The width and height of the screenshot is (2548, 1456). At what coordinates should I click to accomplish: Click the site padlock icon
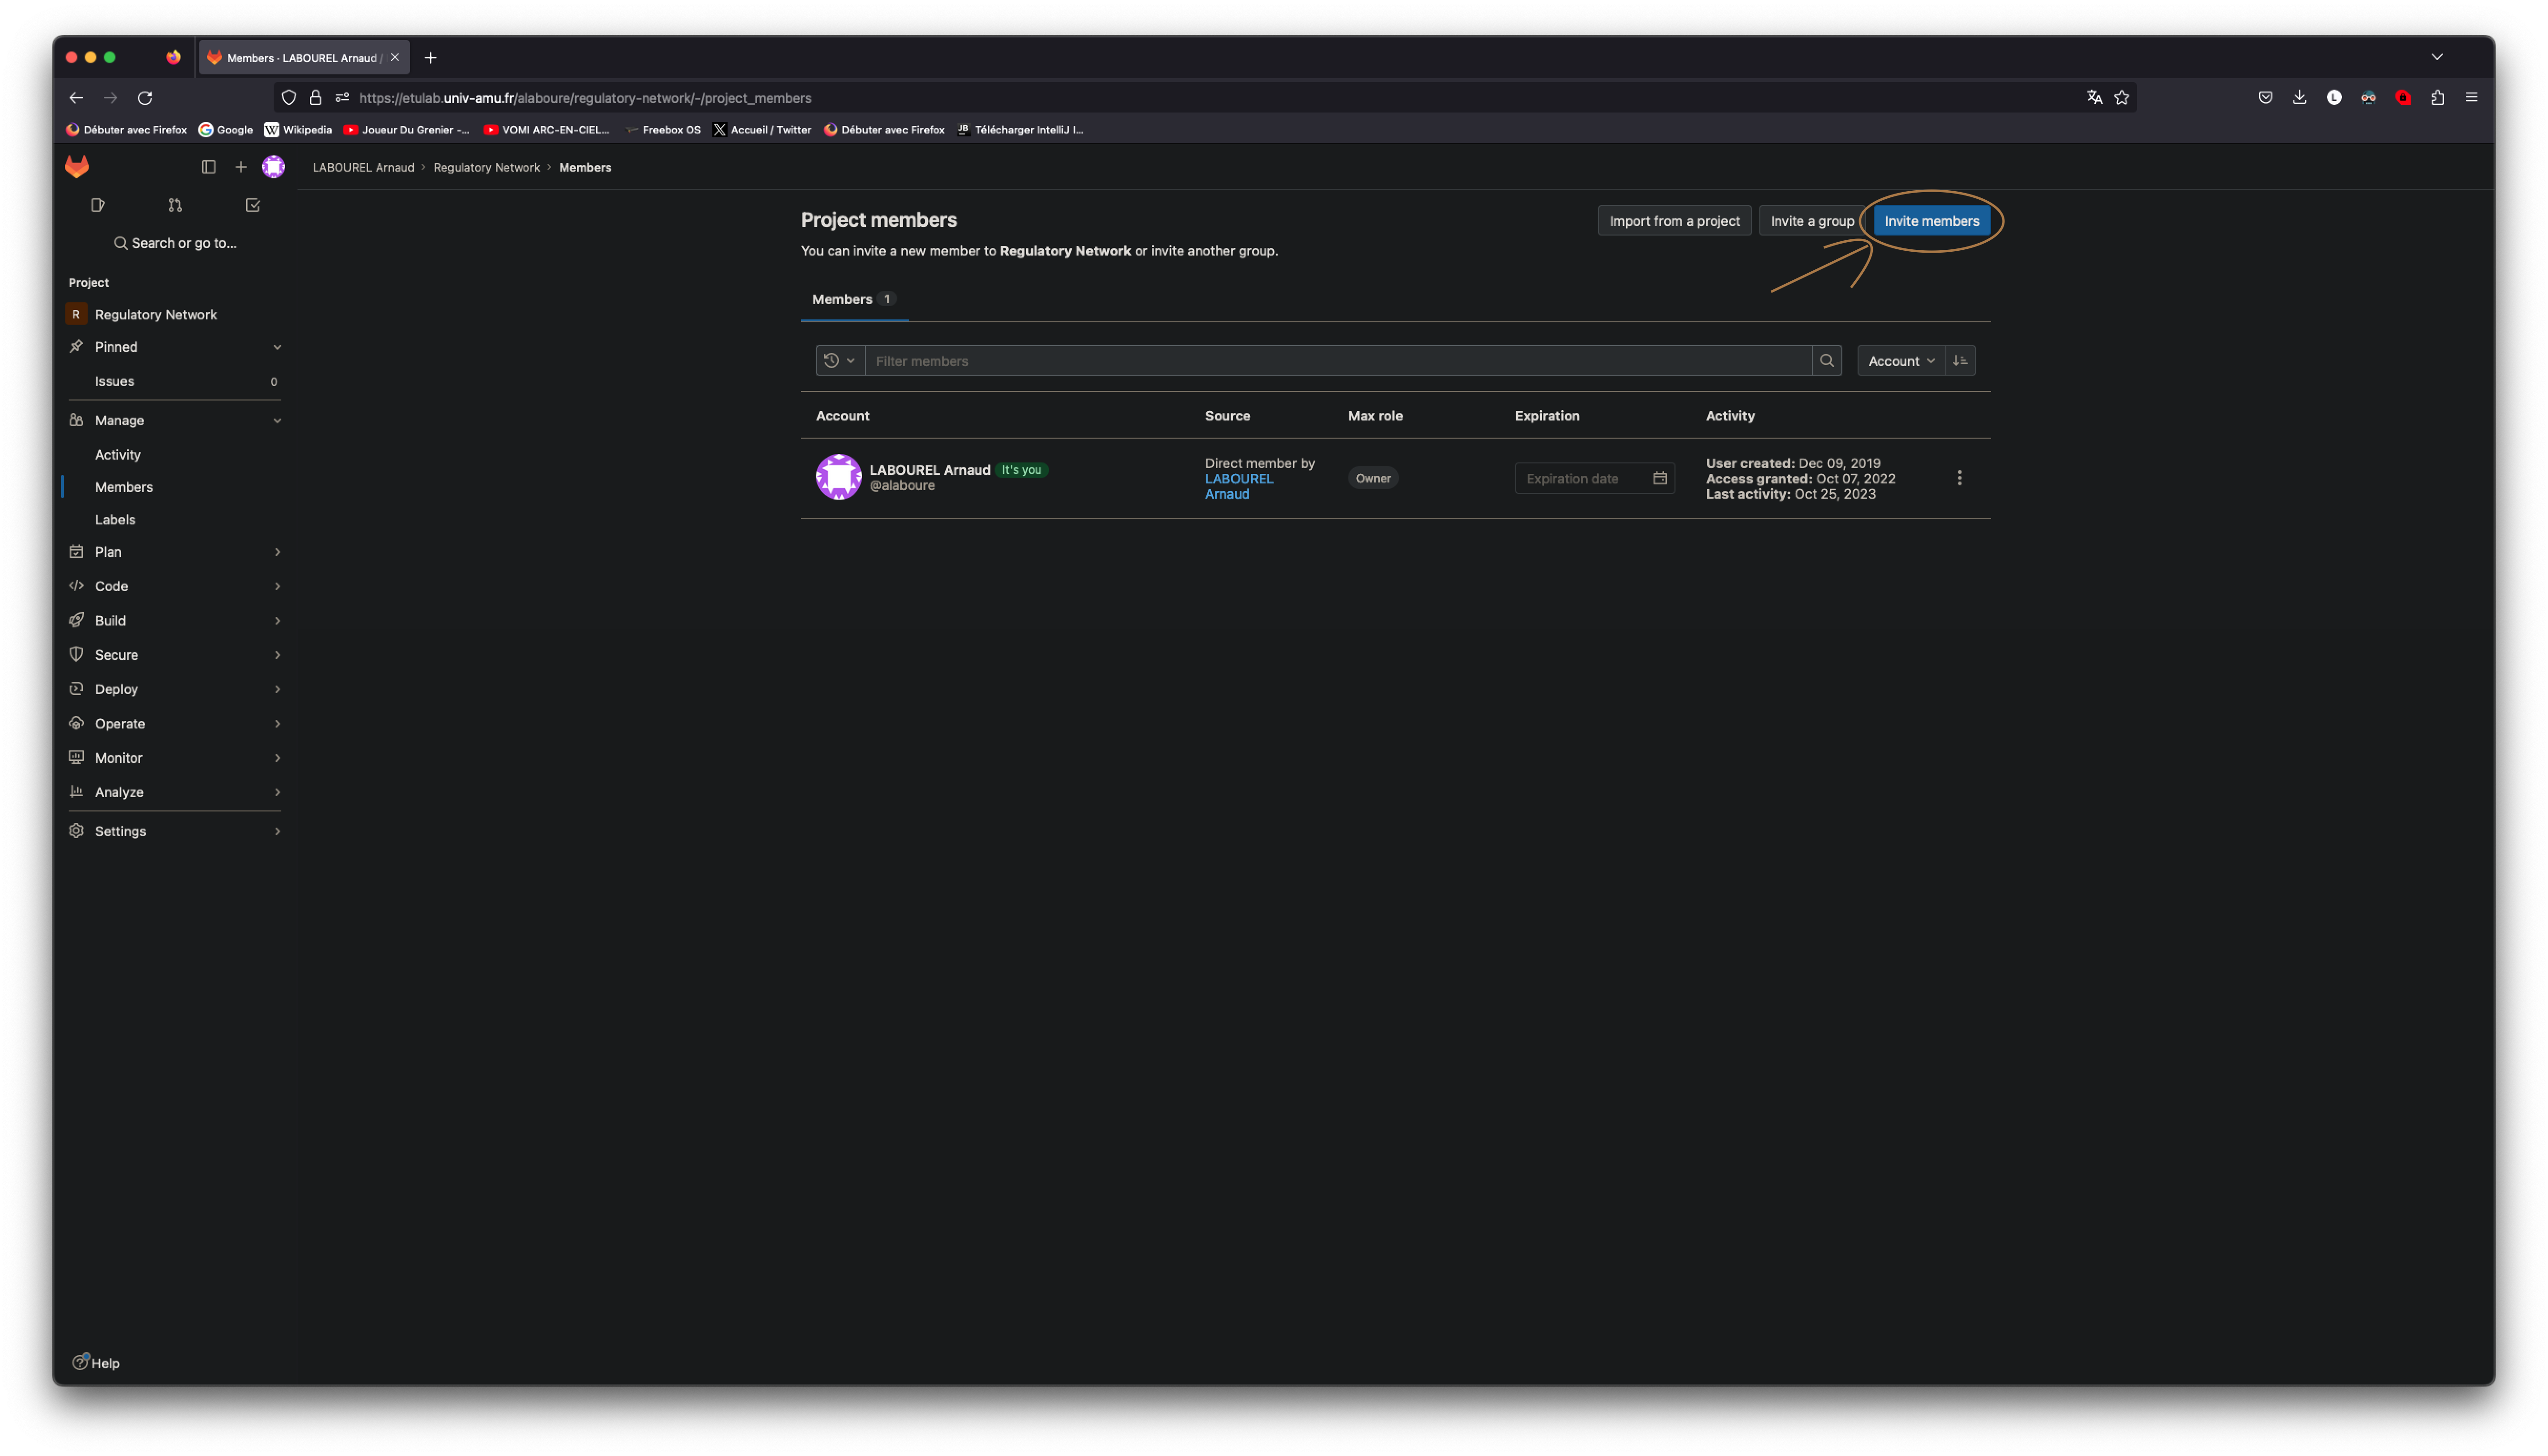tap(315, 98)
